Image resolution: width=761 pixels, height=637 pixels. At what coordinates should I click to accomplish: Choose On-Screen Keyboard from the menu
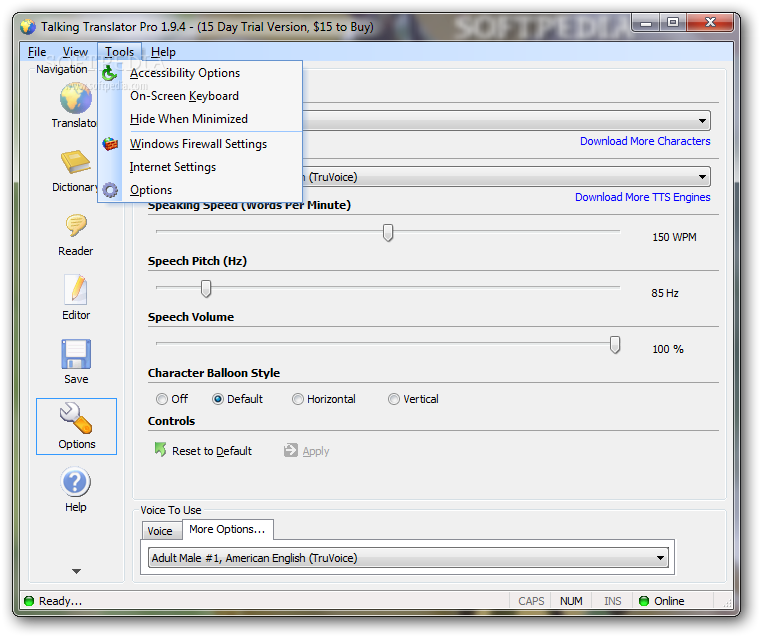(200, 96)
